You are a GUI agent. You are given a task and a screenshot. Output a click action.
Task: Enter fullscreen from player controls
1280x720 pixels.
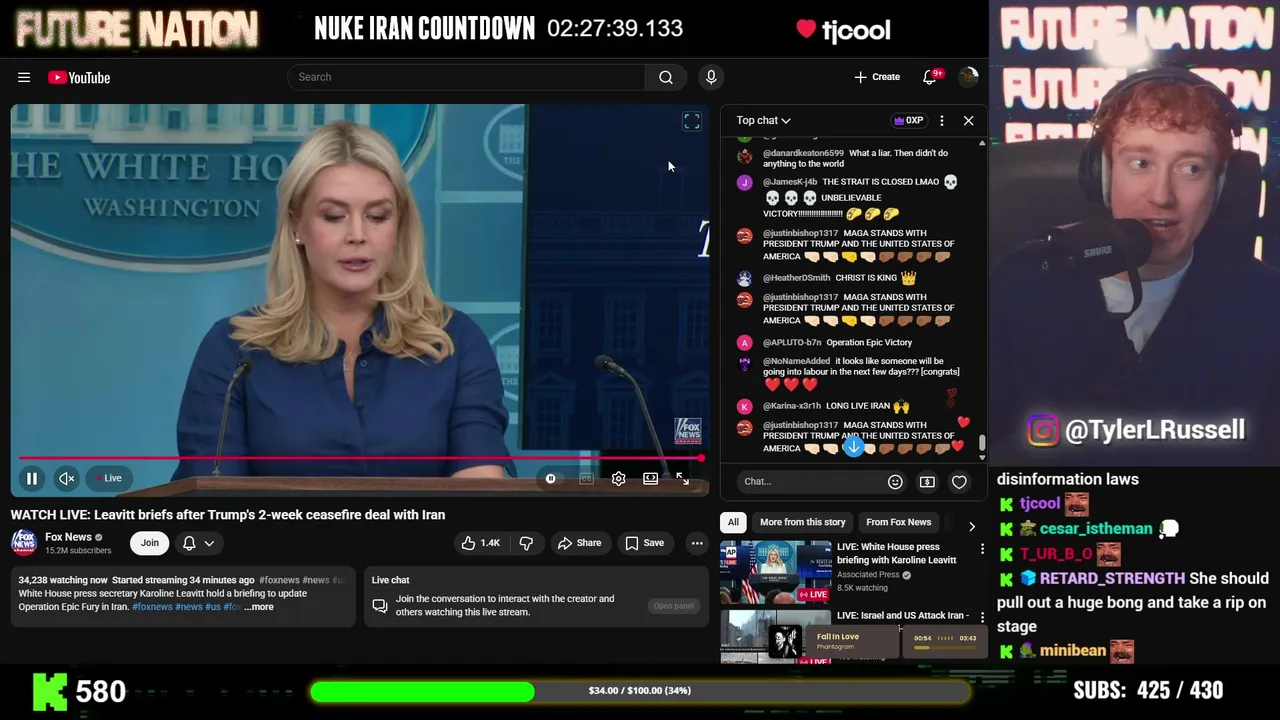[682, 479]
